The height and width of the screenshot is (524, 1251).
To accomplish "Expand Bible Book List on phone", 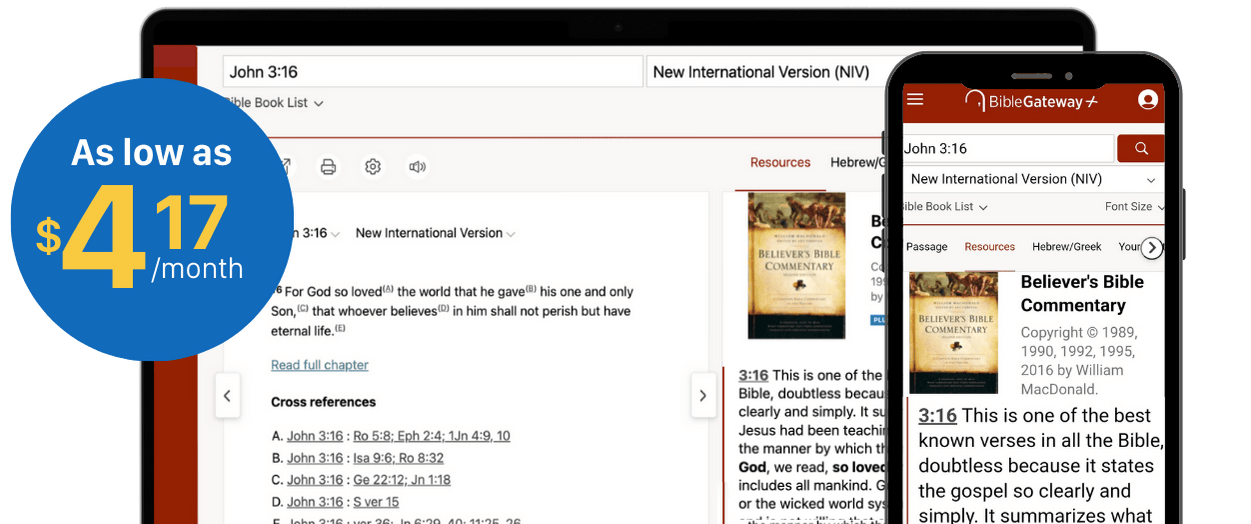I will [x=945, y=207].
